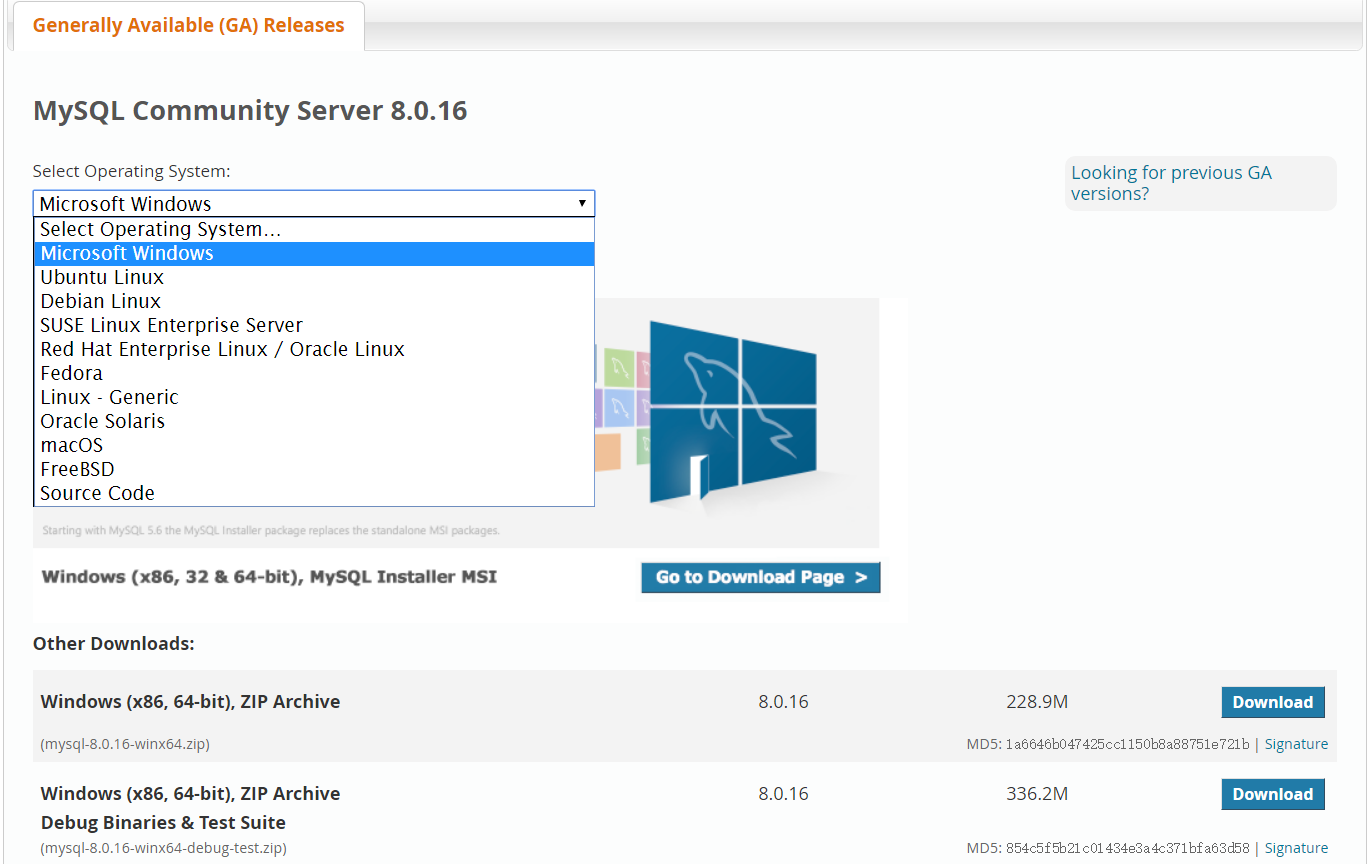Click the Go to Download Page button
Image resolution: width=1370 pixels, height=864 pixels.
pyautogui.click(x=761, y=577)
